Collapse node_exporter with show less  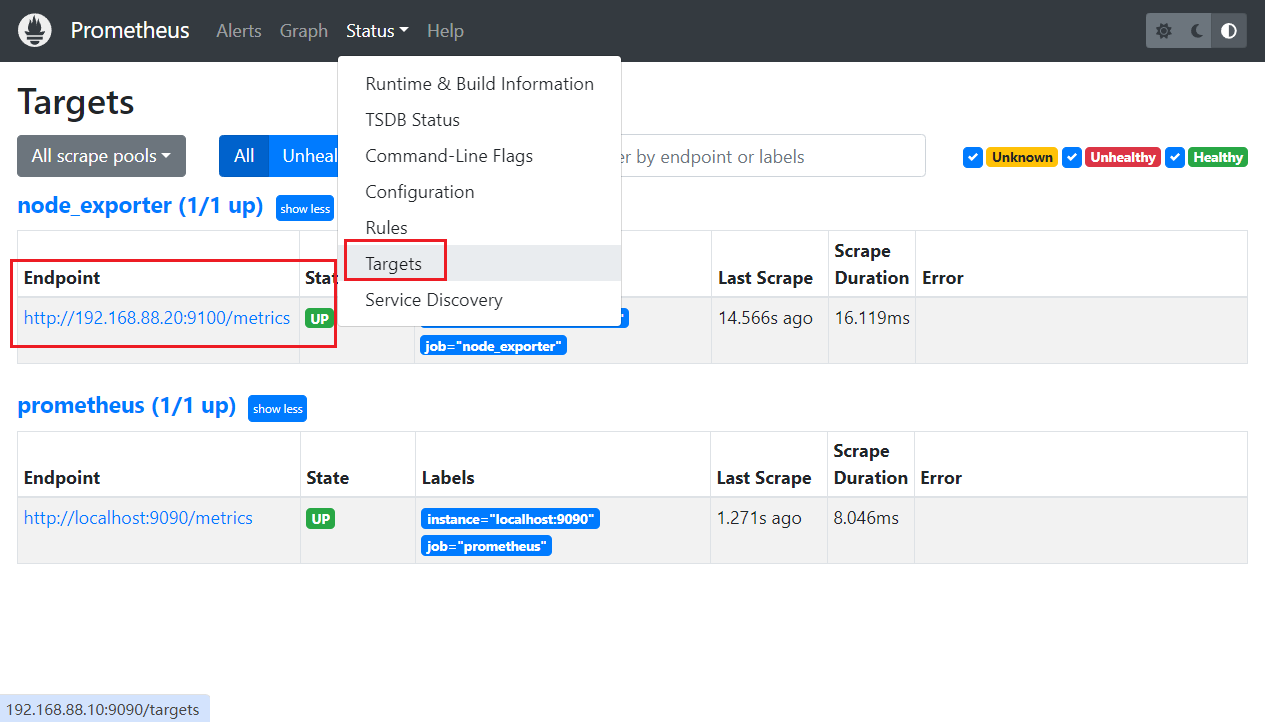tap(305, 208)
